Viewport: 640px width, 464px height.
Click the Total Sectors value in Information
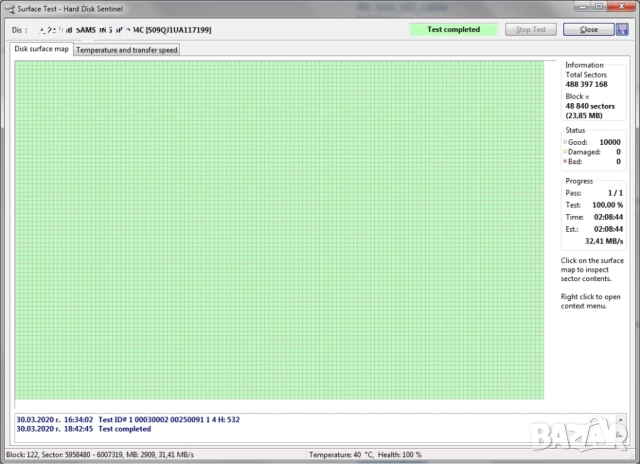tap(587, 84)
